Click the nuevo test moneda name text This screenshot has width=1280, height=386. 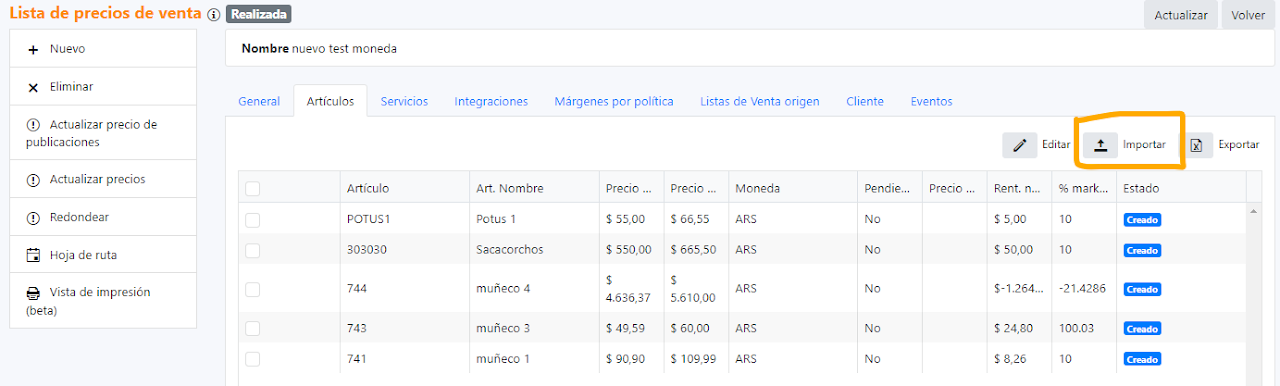[345, 48]
